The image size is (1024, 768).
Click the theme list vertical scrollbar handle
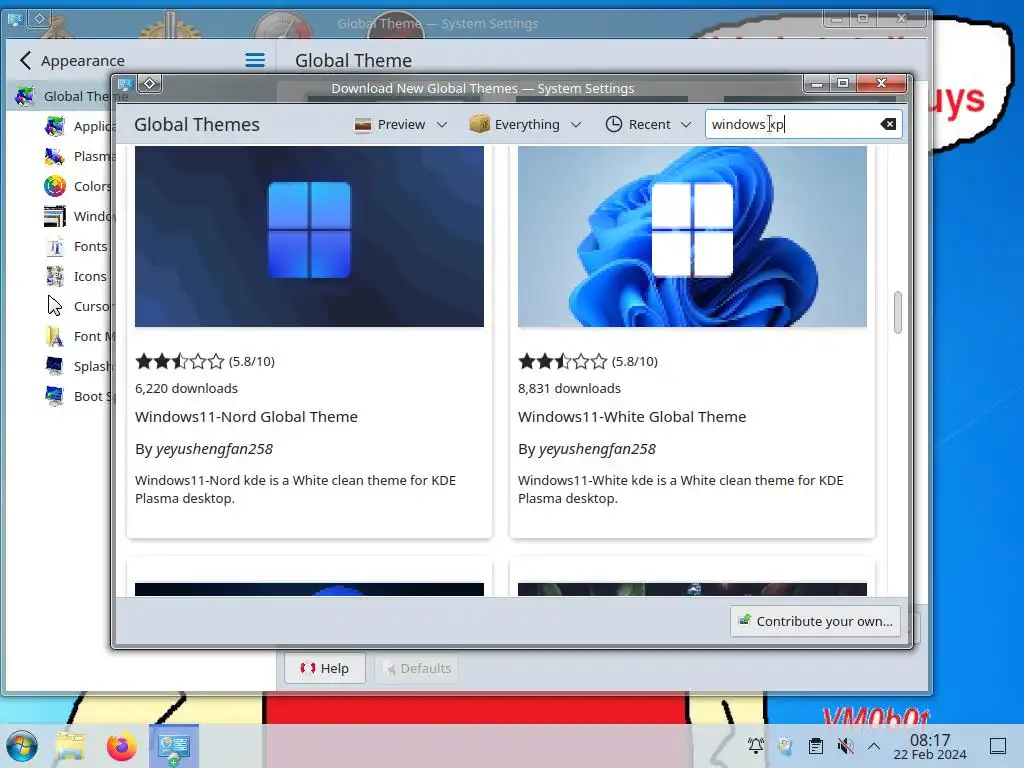(898, 312)
